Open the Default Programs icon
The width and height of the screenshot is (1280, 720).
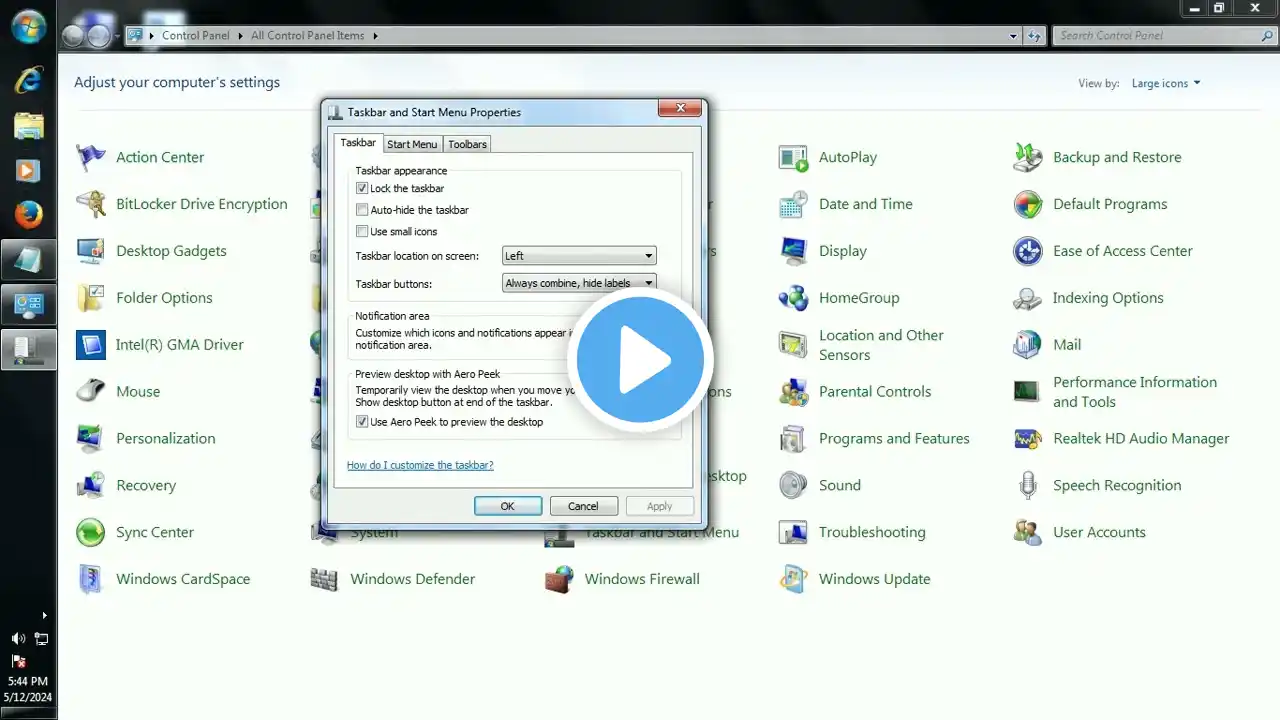[1027, 204]
